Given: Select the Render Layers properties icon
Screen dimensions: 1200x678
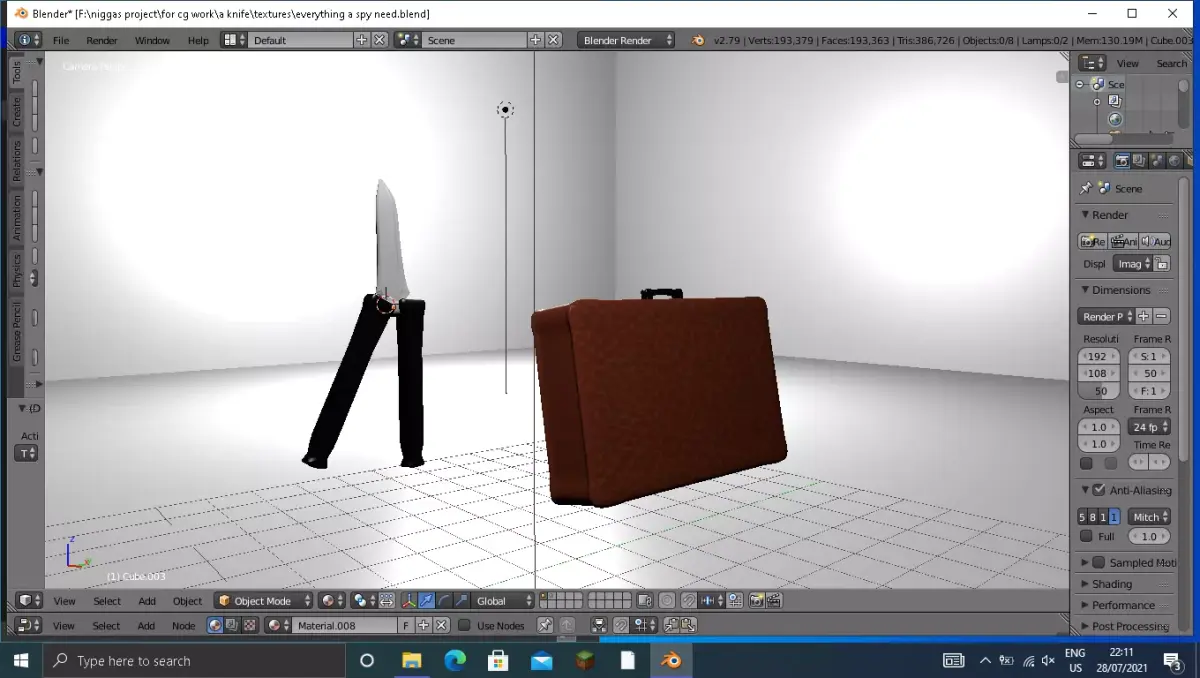Looking at the screenshot, I should click(x=1138, y=162).
